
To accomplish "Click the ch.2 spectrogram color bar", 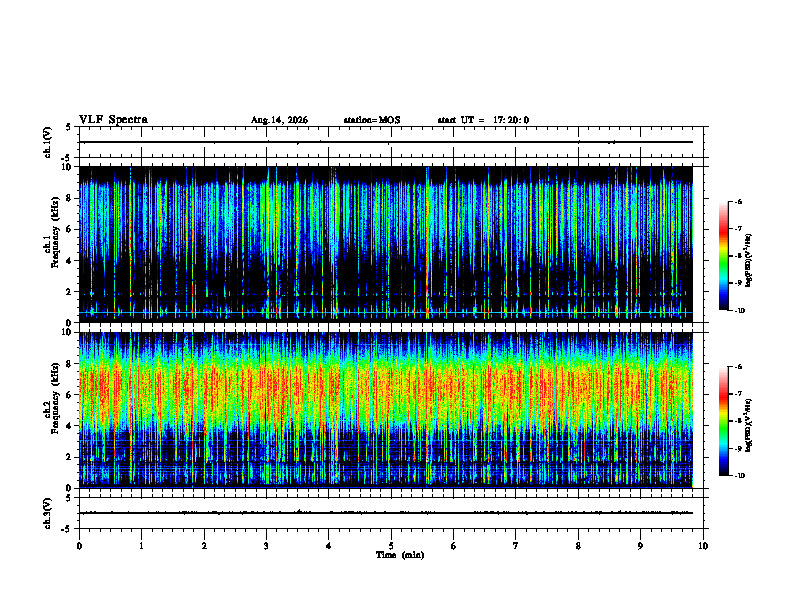I will point(723,421).
